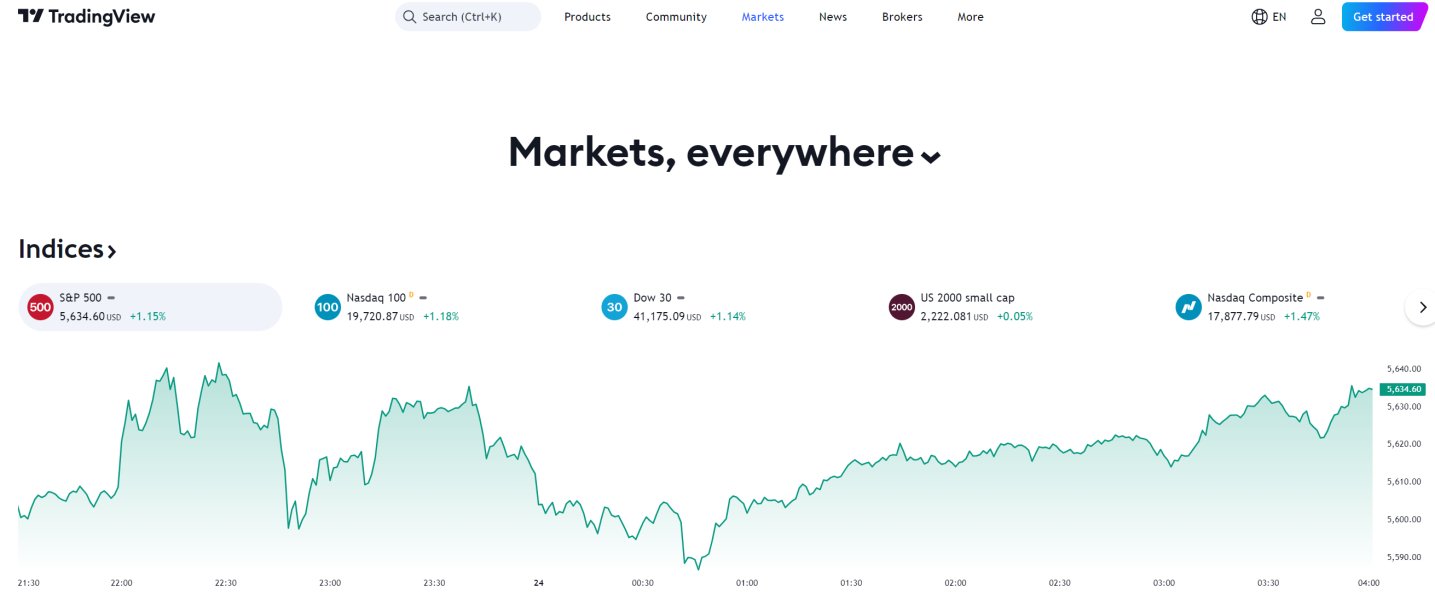Viewport: 1435px width, 600px height.
Task: Open the More menu
Action: point(970,17)
